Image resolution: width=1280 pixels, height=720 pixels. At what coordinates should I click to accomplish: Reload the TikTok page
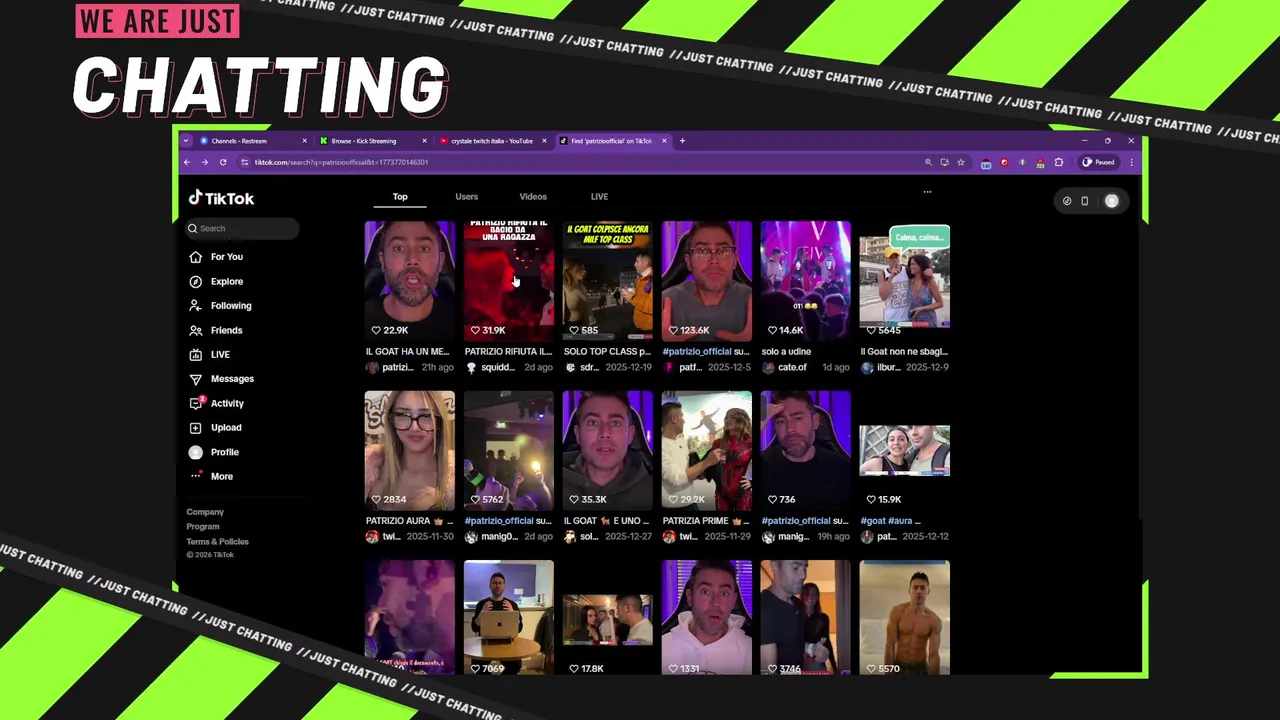pyautogui.click(x=223, y=162)
